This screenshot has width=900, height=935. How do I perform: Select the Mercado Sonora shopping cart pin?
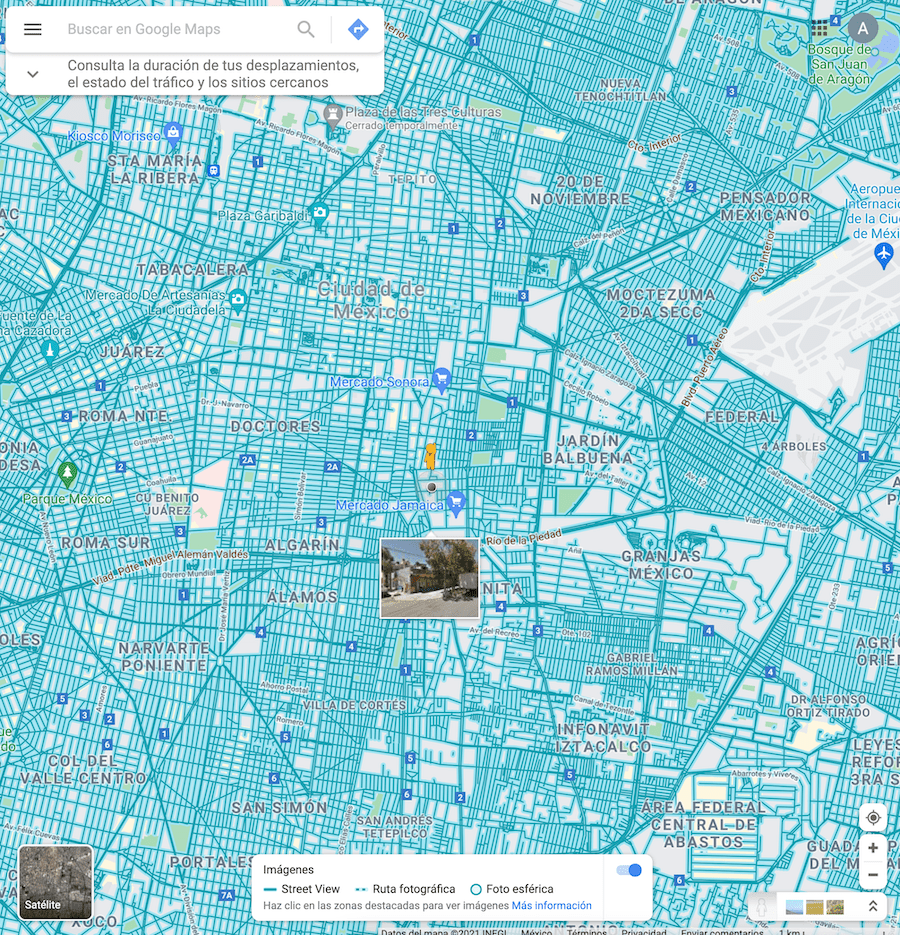point(441,379)
